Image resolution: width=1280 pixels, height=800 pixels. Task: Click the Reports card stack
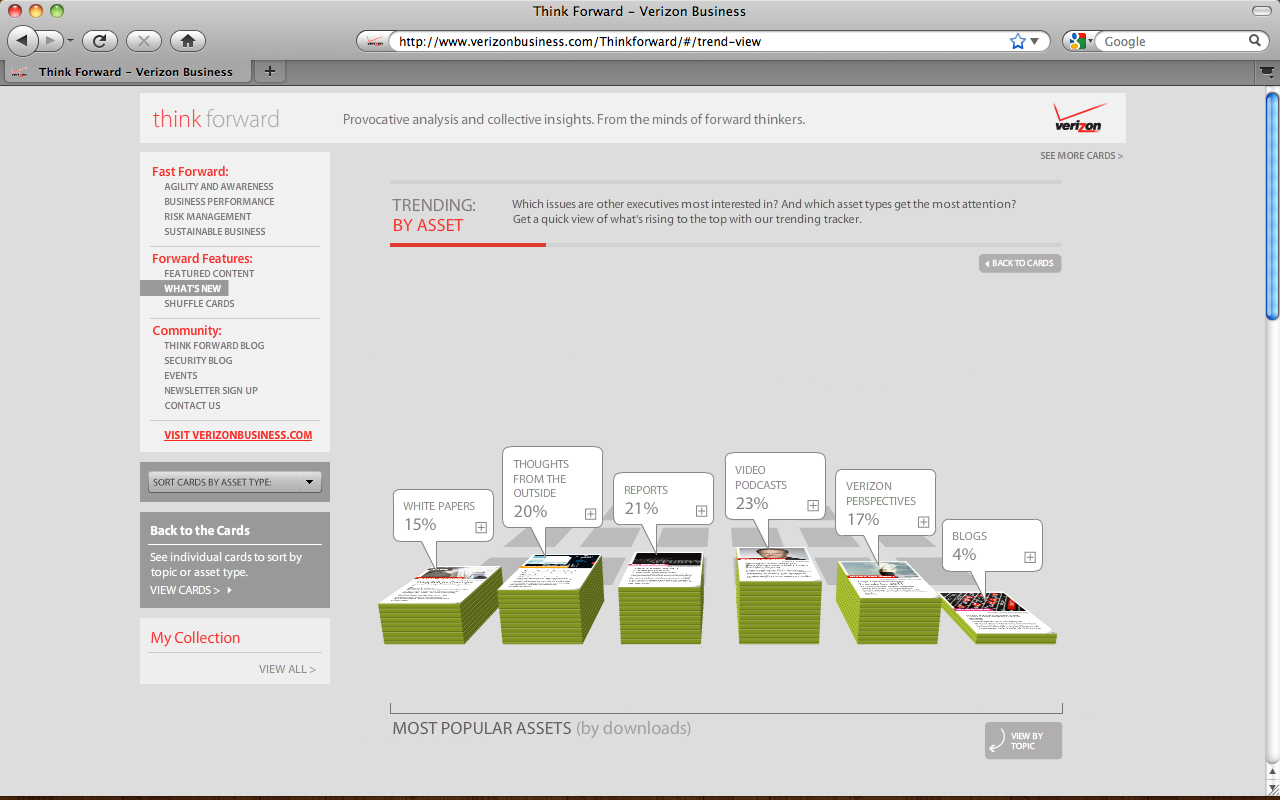[x=660, y=598]
